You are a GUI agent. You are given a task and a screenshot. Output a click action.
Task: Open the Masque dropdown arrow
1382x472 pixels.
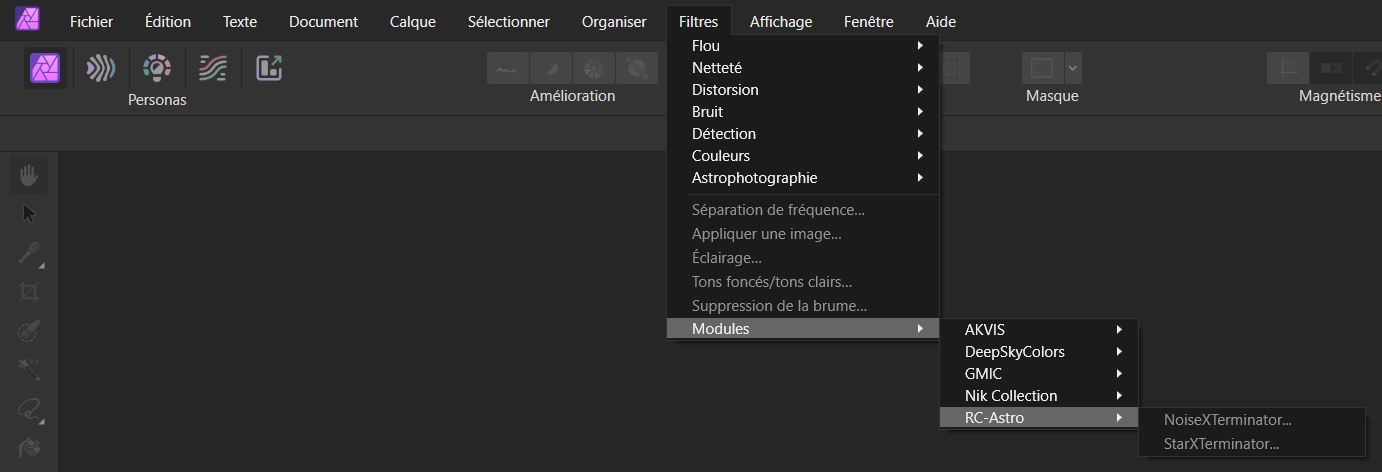(x=1073, y=68)
